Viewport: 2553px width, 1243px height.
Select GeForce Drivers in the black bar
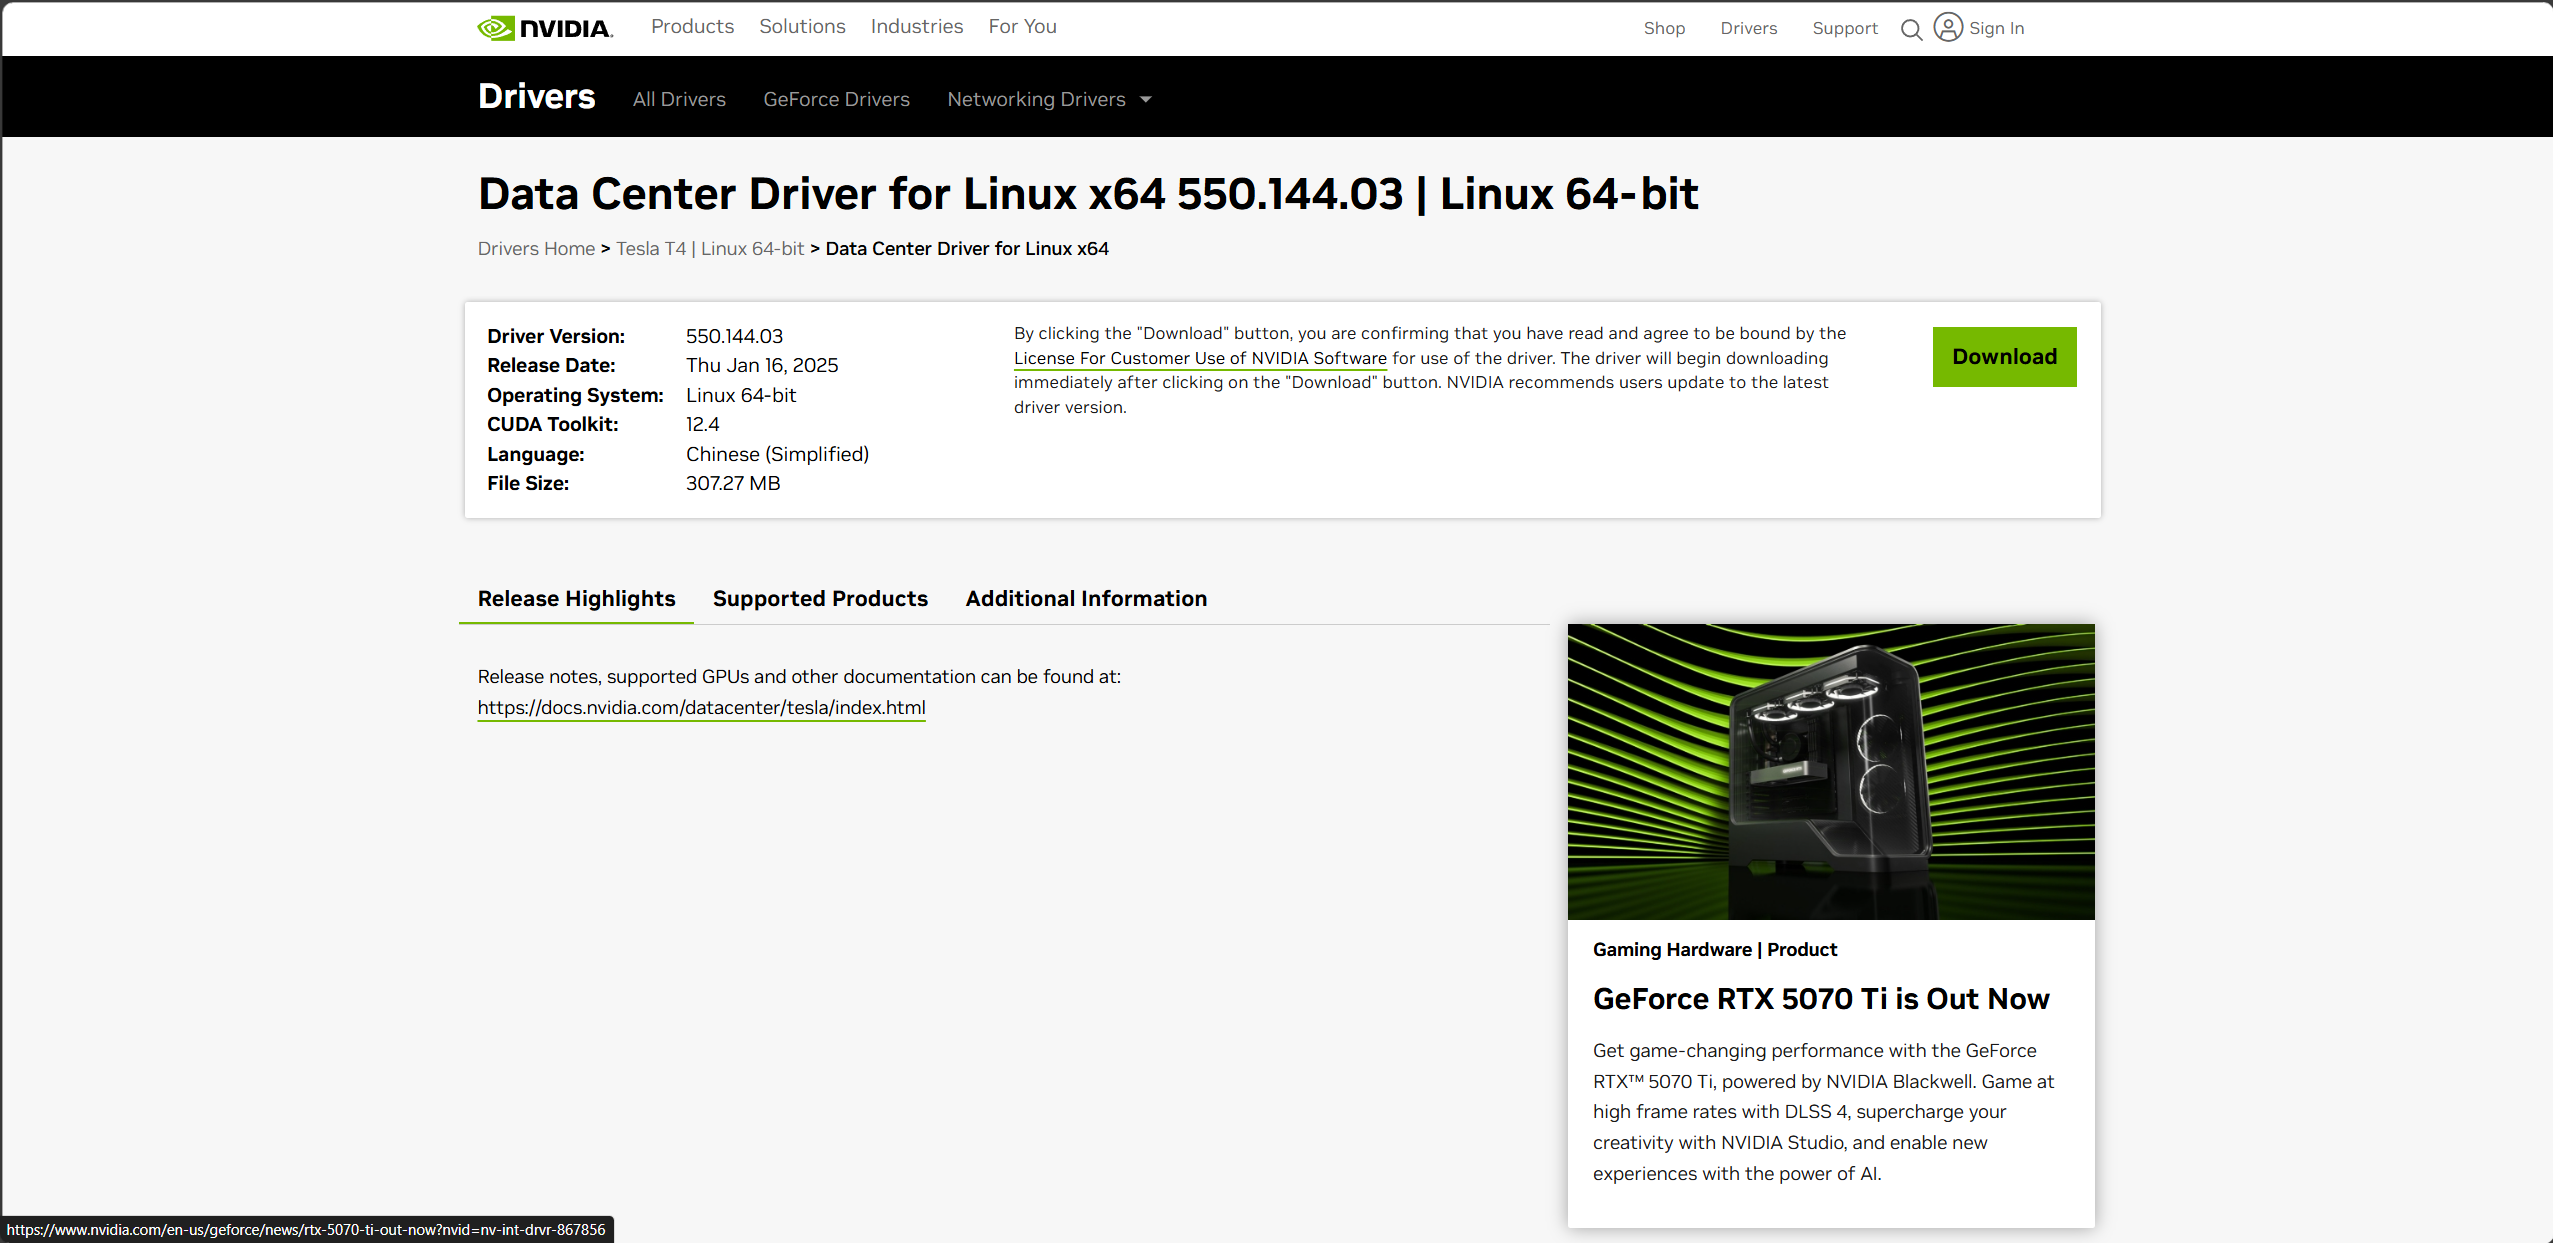tap(836, 99)
